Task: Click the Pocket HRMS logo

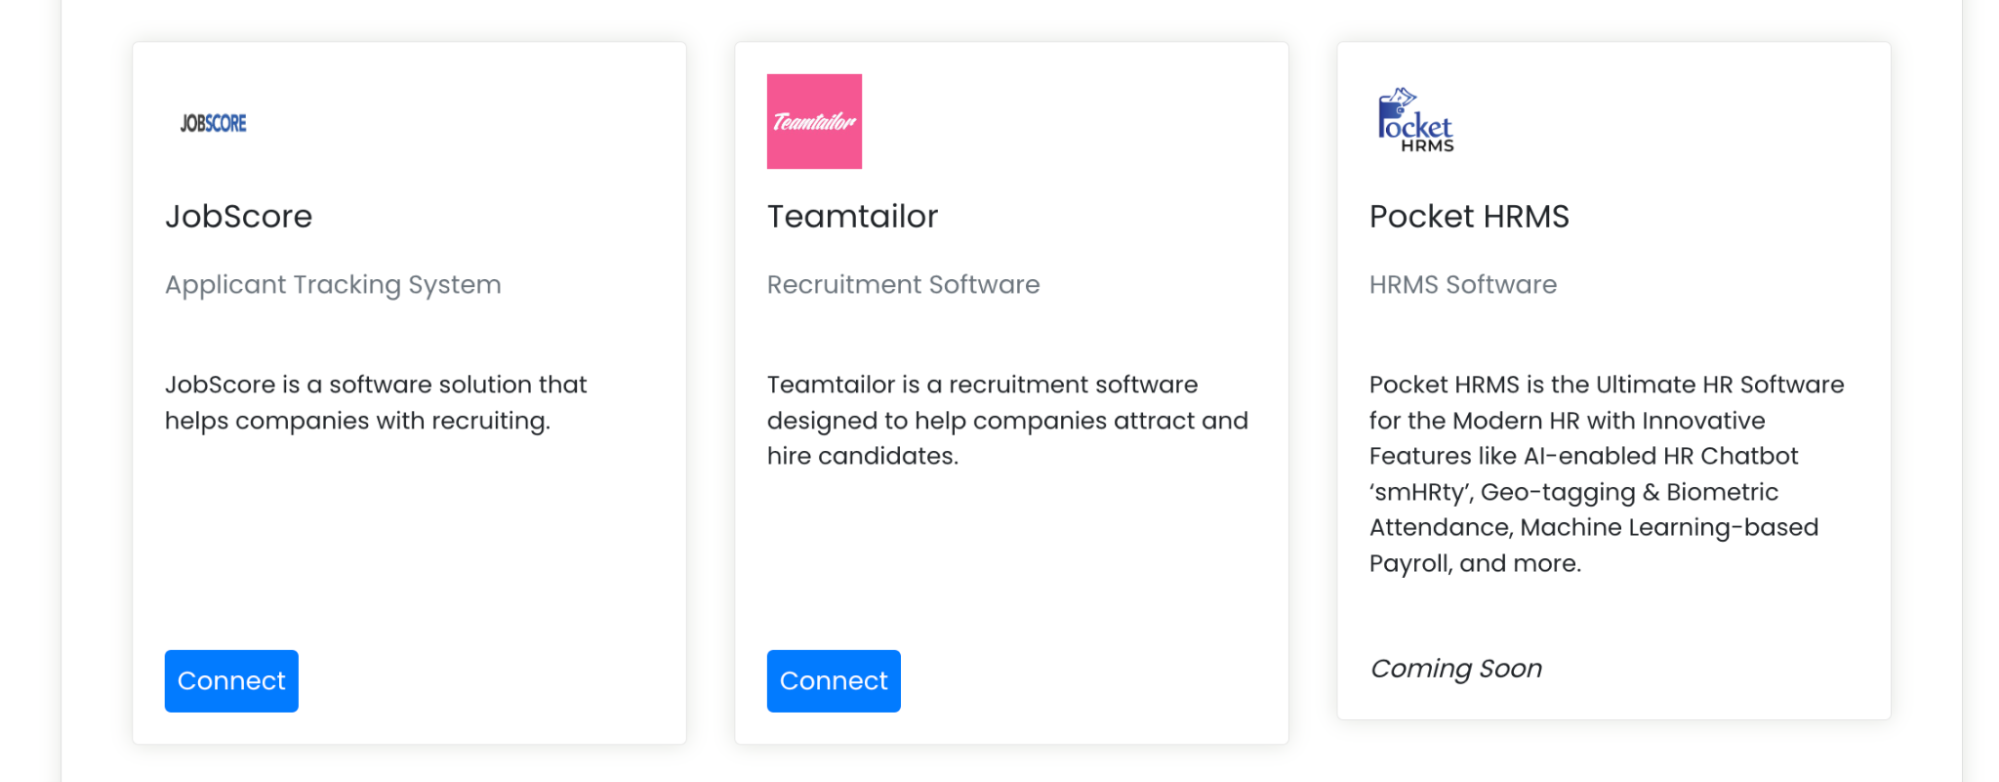Action: (1415, 121)
